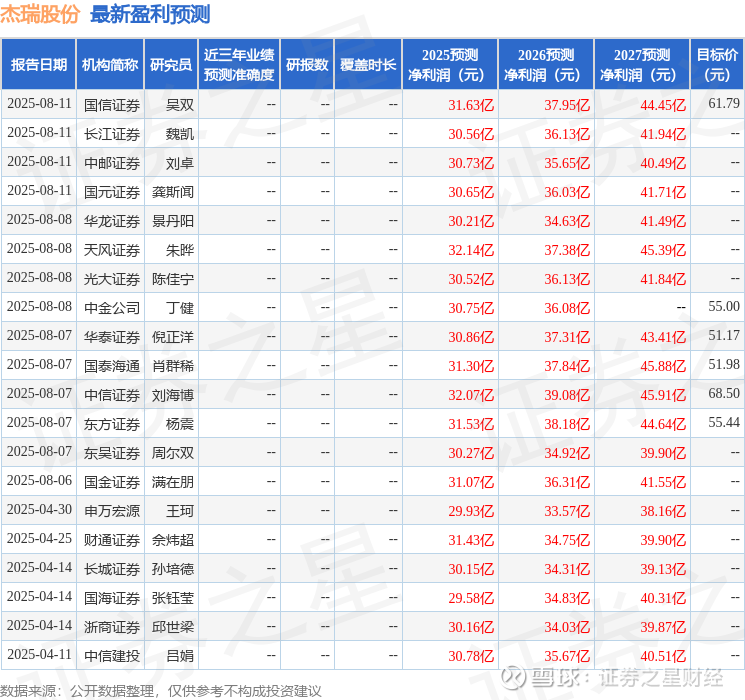Select researcher 陈佳宁
The width and height of the screenshot is (745, 700).
[x=172, y=279]
